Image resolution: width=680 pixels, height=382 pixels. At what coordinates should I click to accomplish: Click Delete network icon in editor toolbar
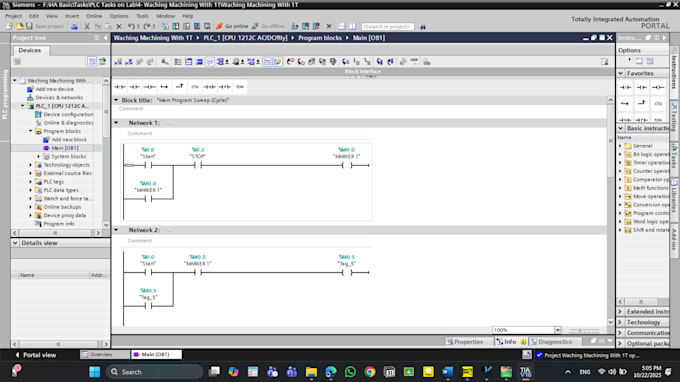pos(129,62)
